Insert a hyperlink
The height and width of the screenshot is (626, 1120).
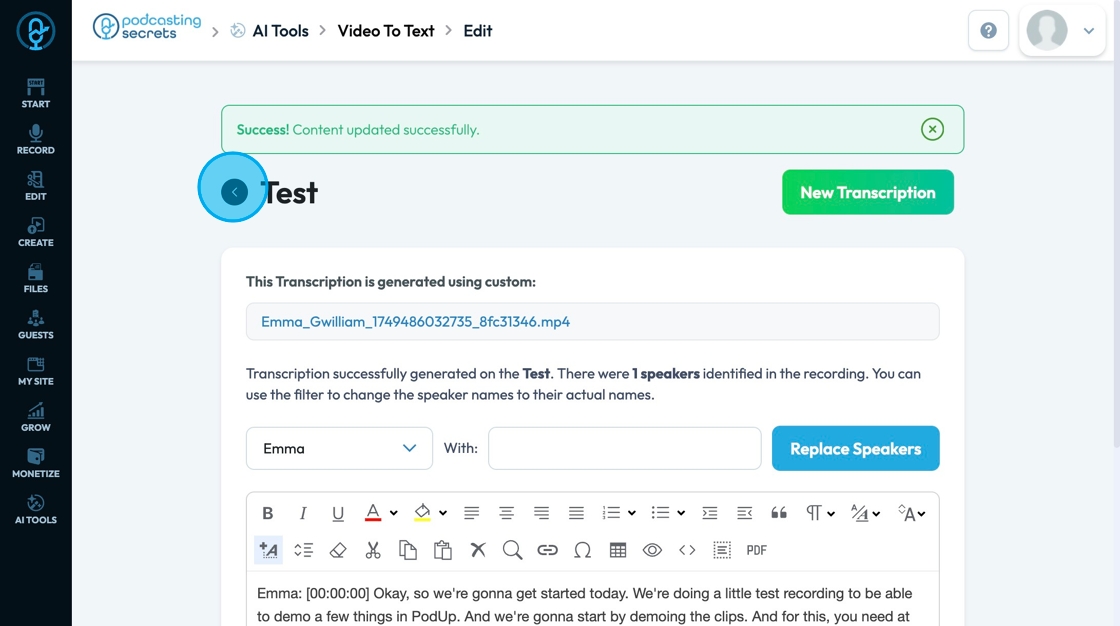point(547,550)
